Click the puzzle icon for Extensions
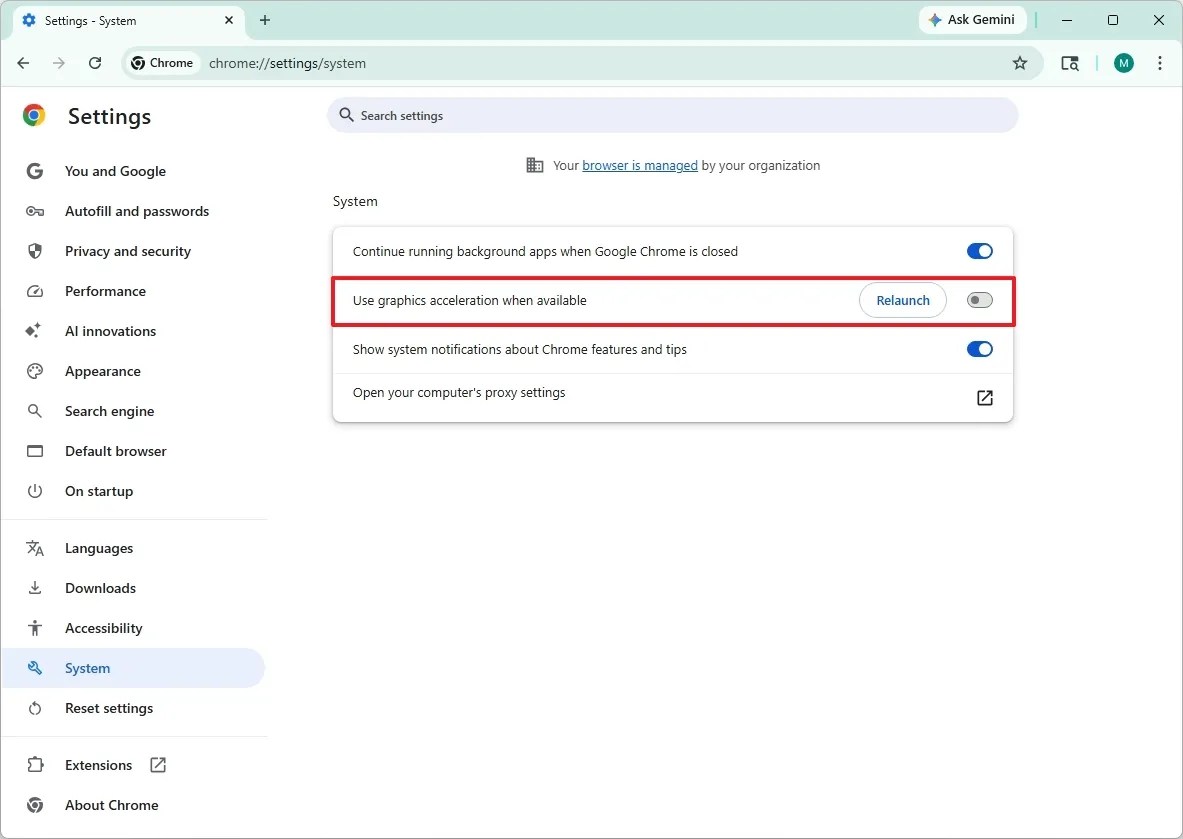Screen dimensions: 1183x839 click(35, 765)
